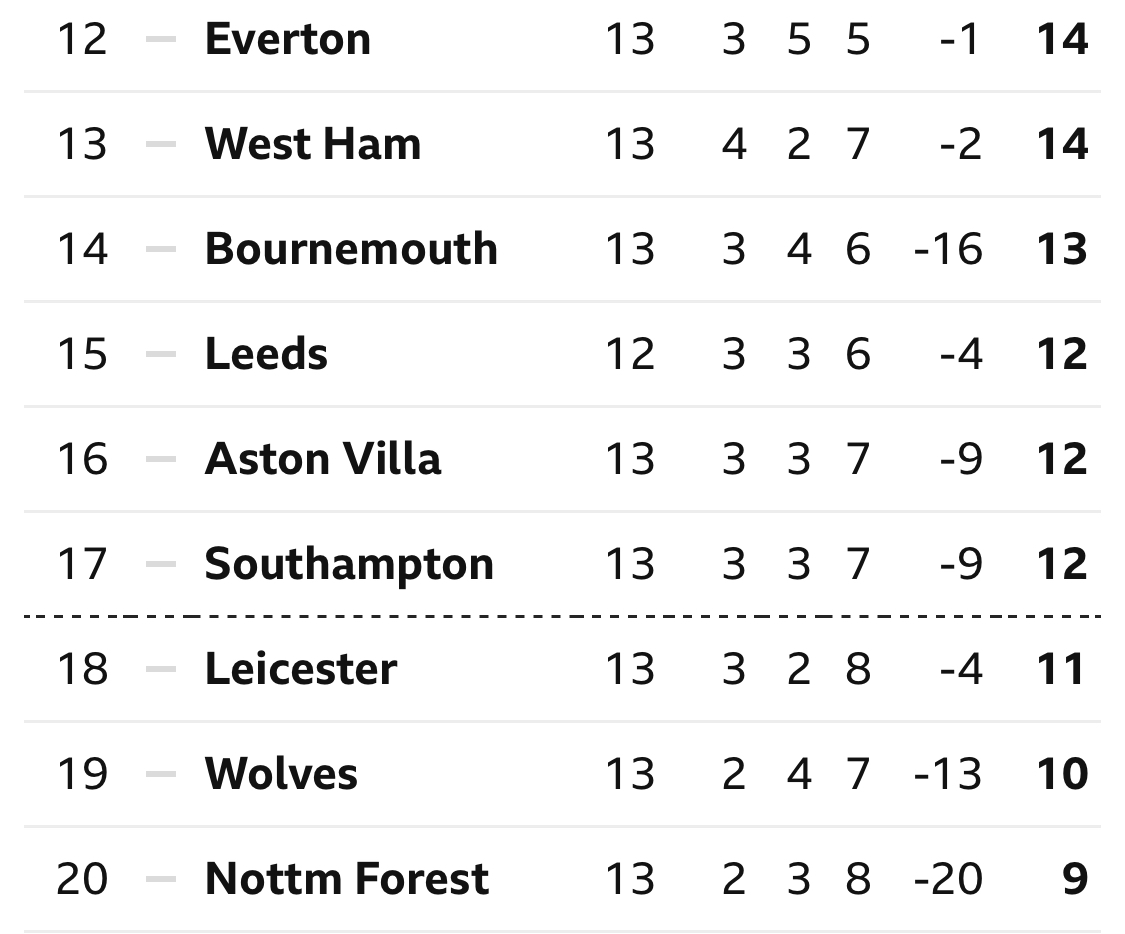Open the West Ham team link

313,143
